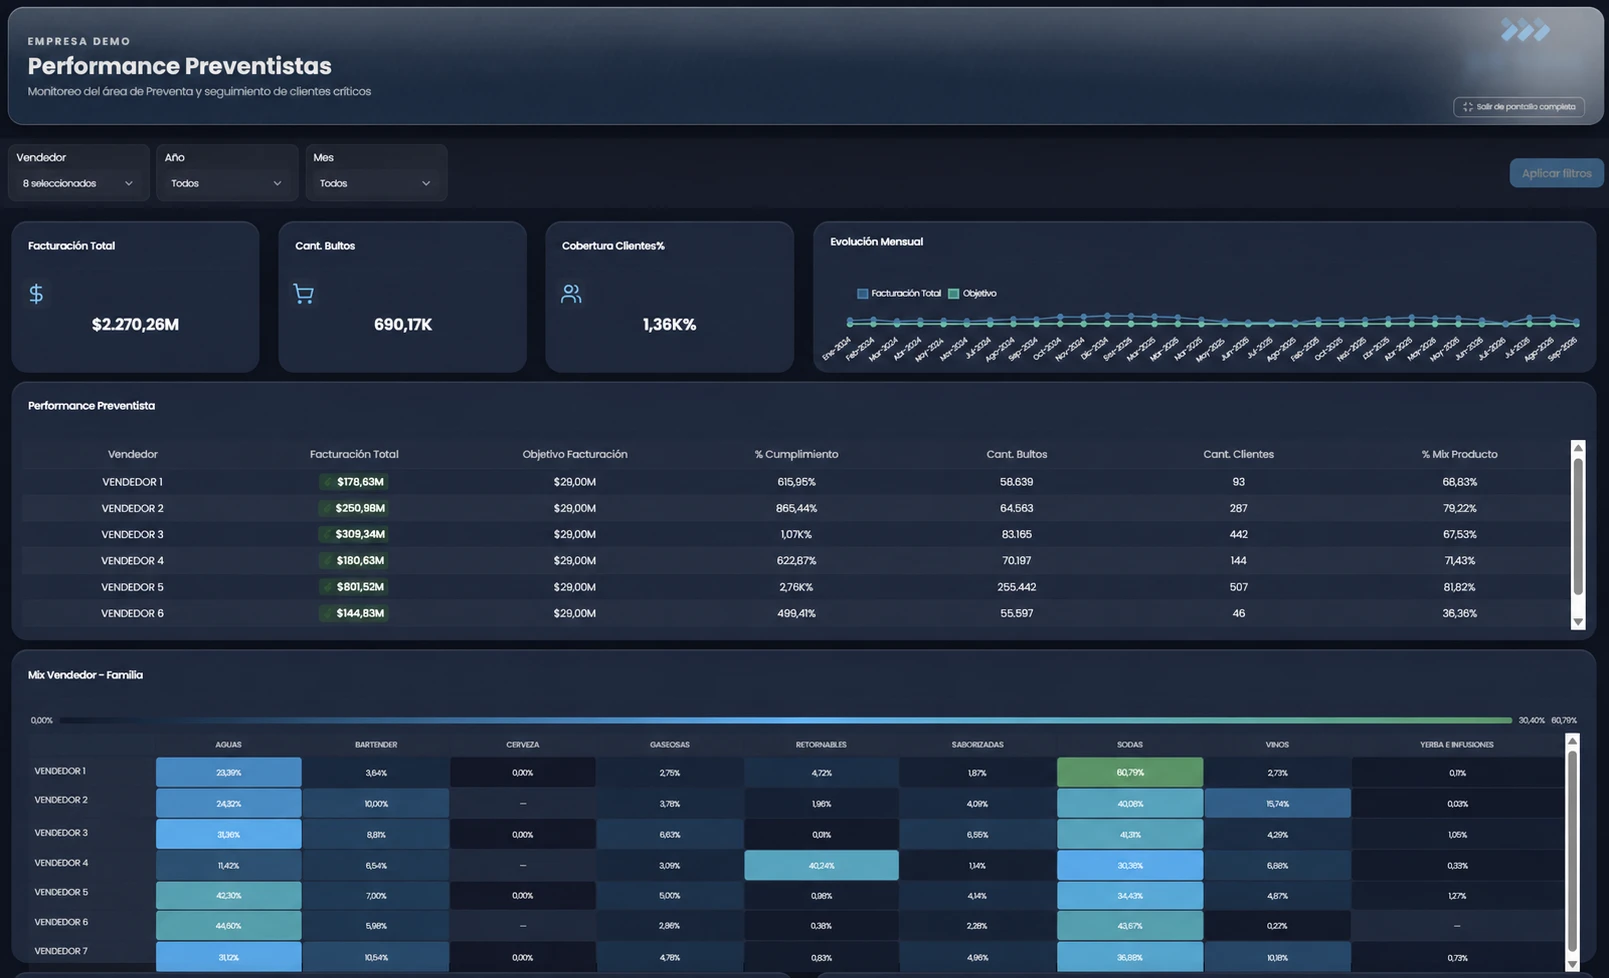Click the logo chevrons icon in header

coord(1525,31)
